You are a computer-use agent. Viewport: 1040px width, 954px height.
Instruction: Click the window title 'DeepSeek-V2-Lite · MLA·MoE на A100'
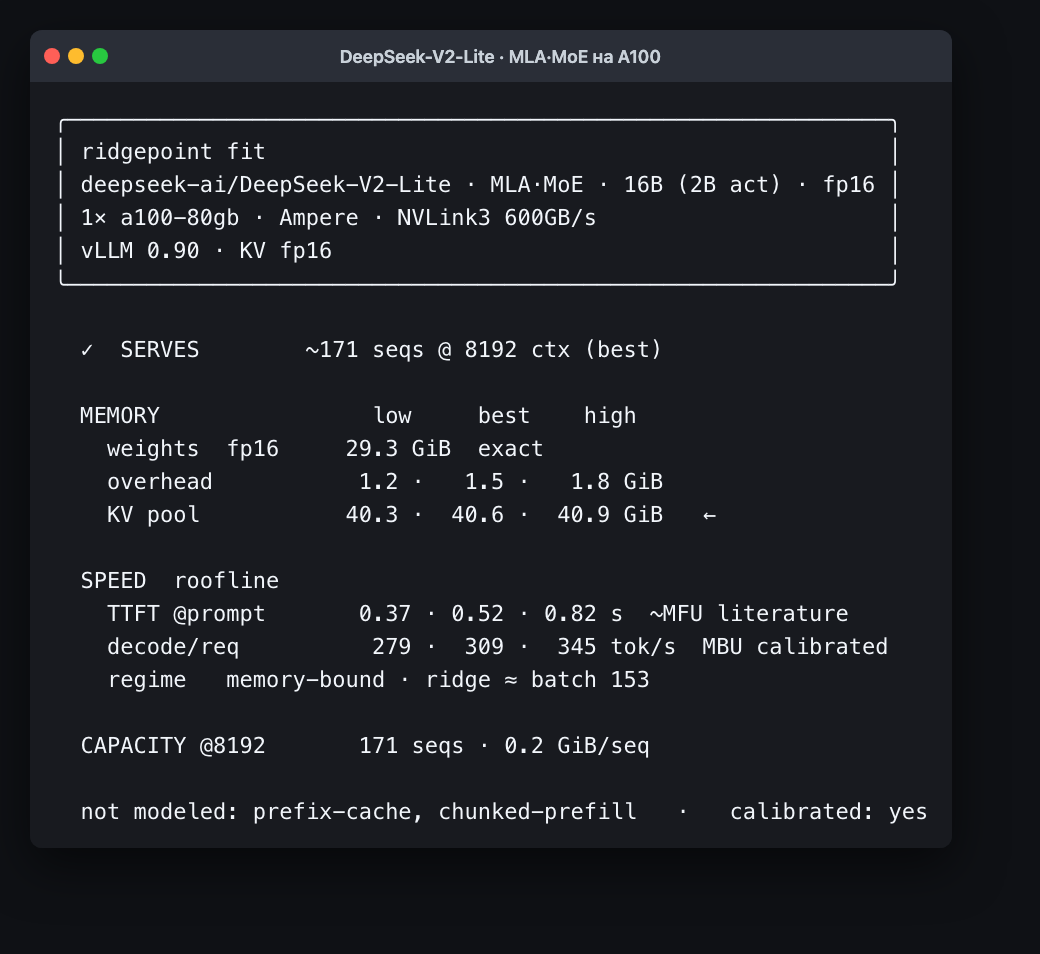[500, 57]
